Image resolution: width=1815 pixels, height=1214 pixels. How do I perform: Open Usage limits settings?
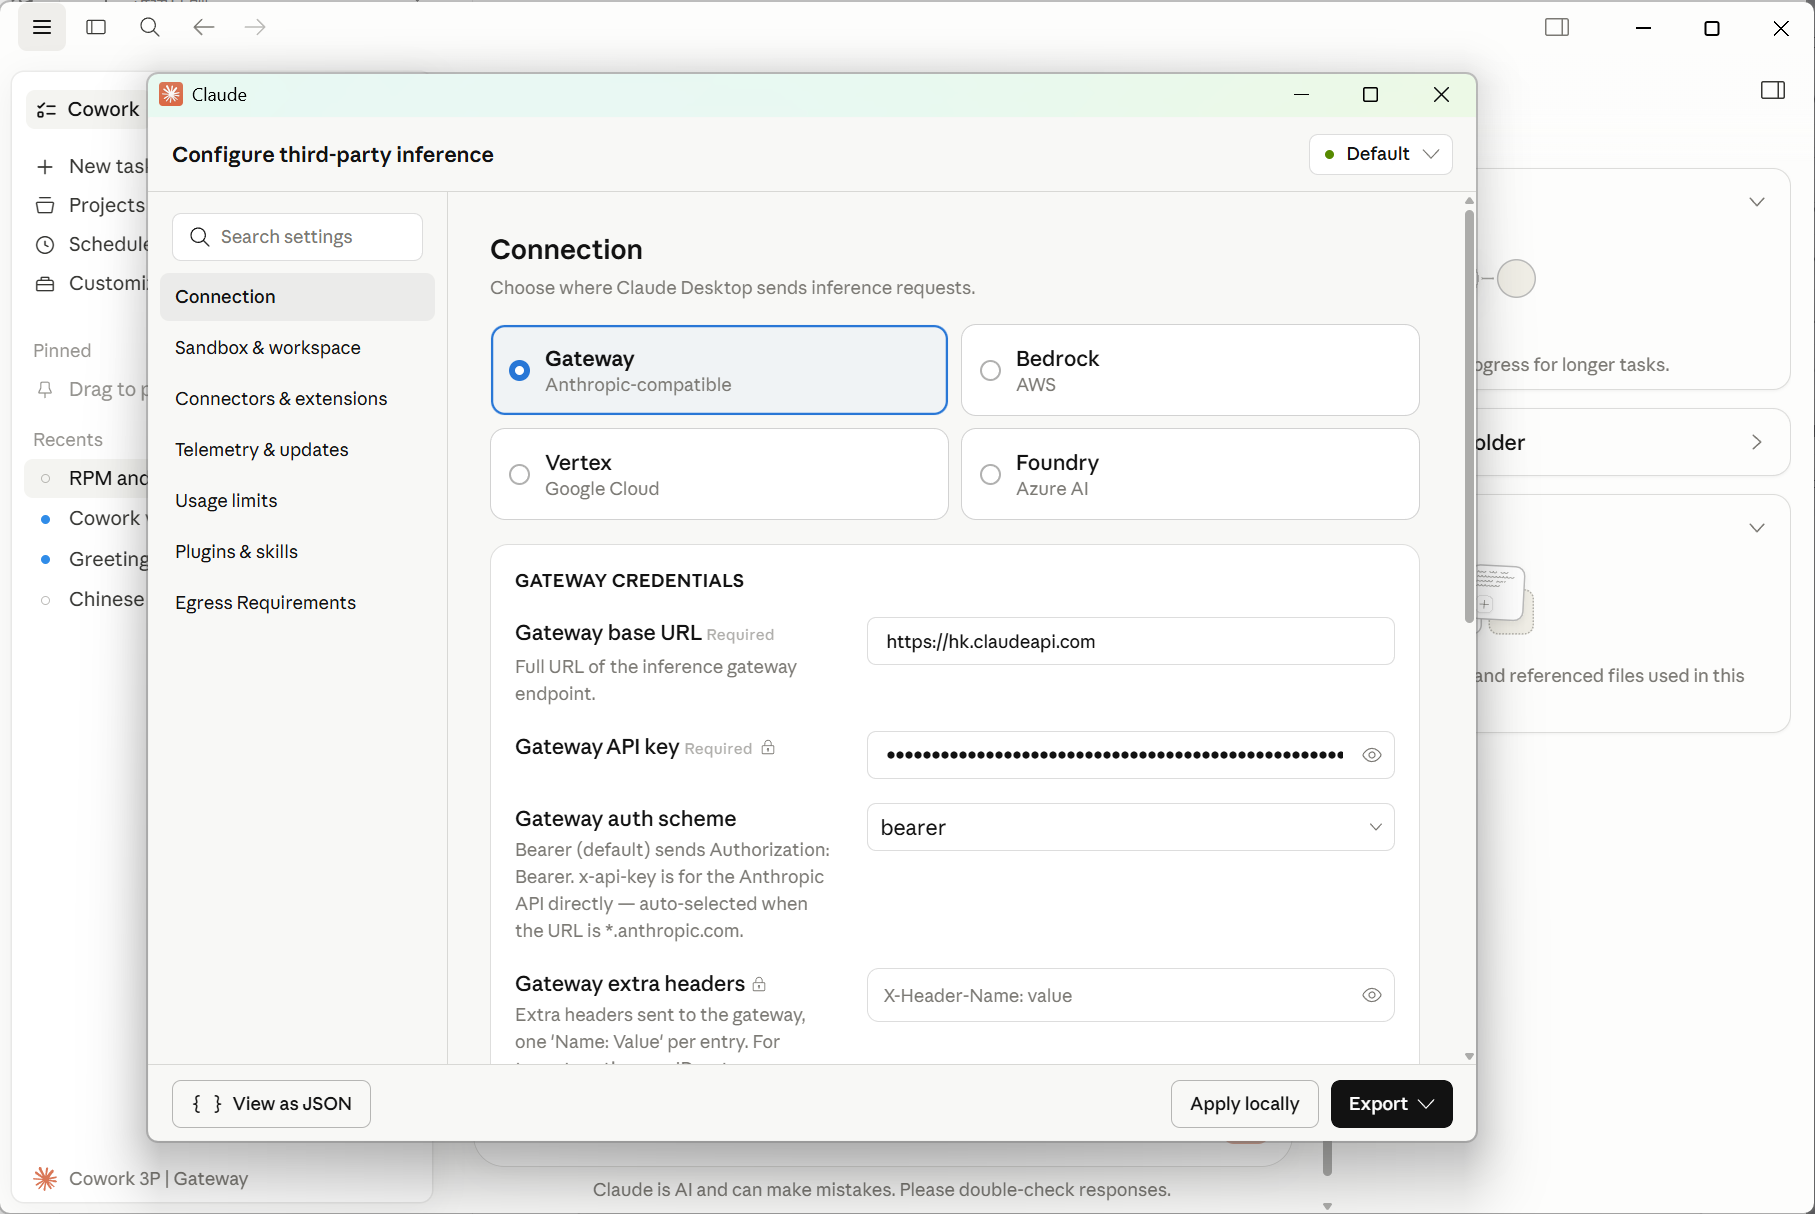tap(297, 501)
